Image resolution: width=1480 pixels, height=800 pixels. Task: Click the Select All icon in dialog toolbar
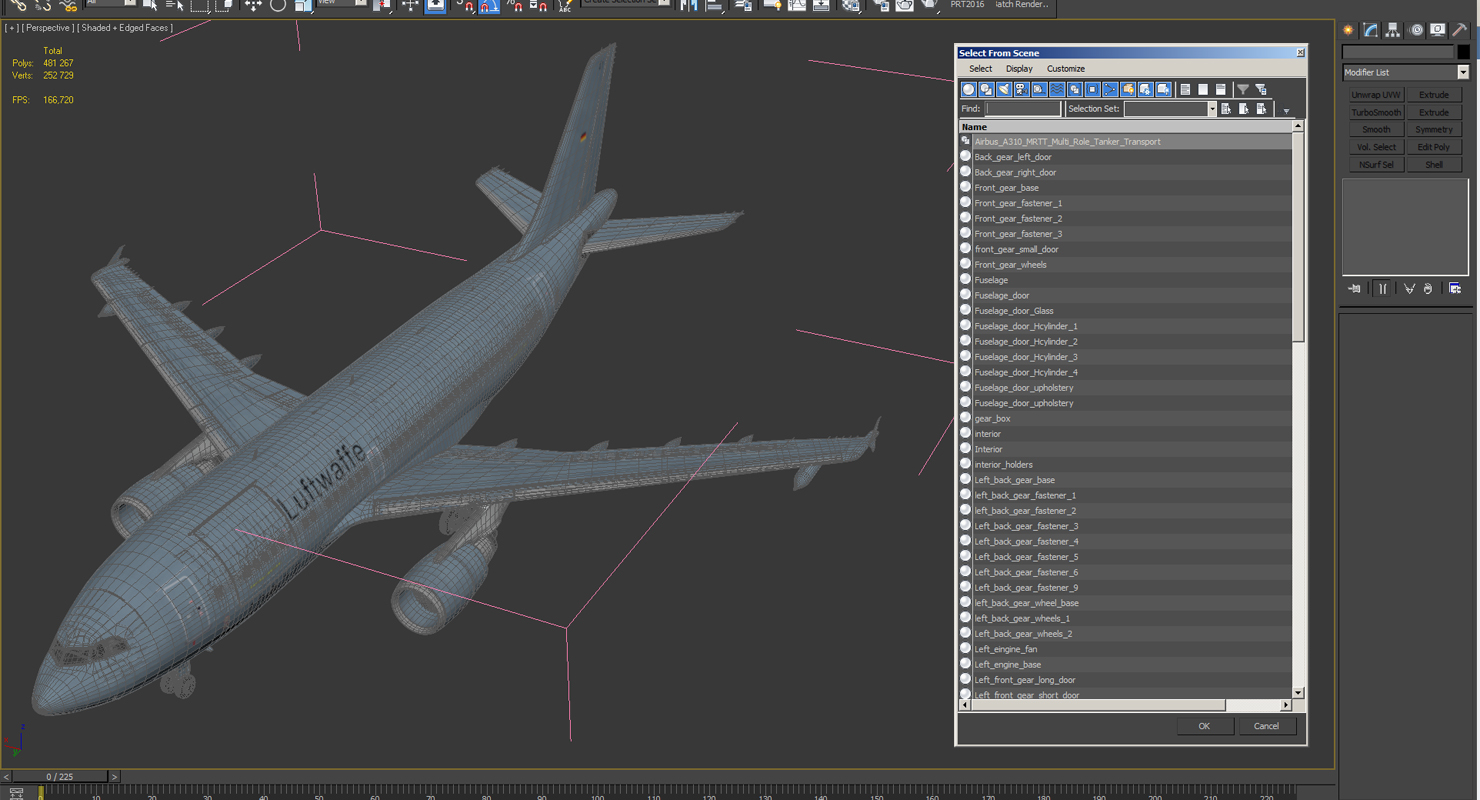pyautogui.click(x=1185, y=89)
